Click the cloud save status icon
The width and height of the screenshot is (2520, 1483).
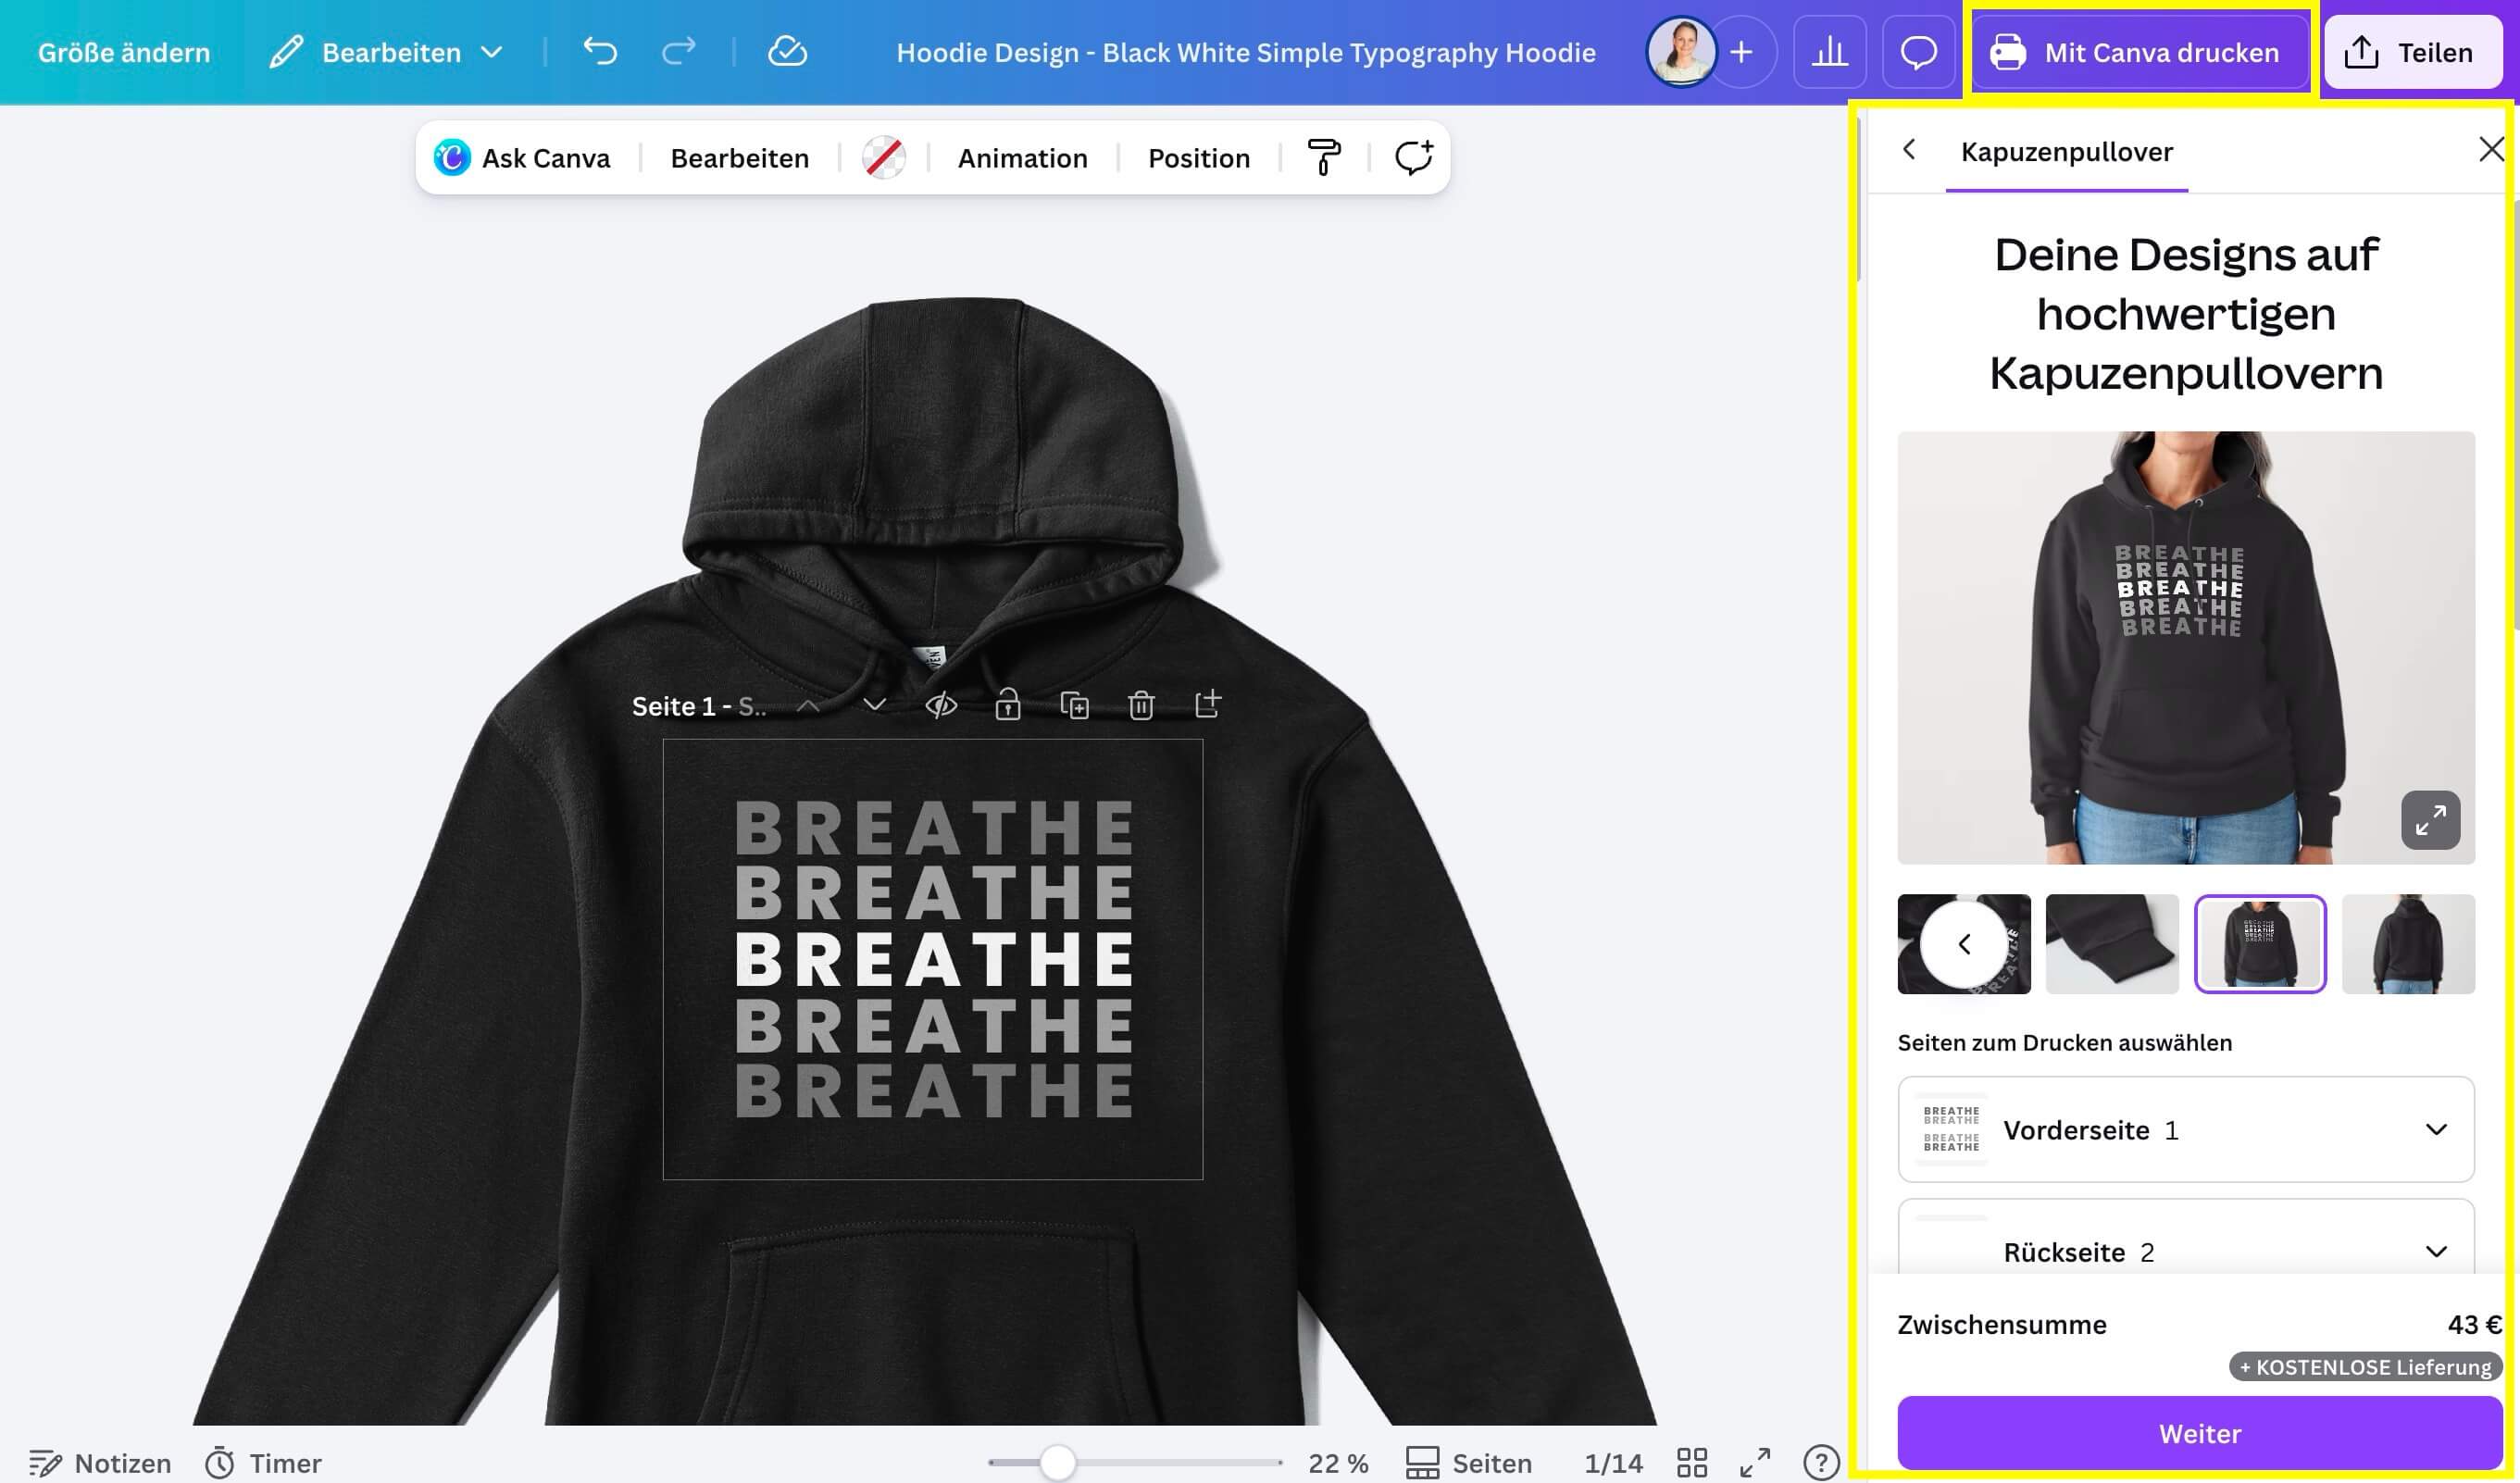787,51
